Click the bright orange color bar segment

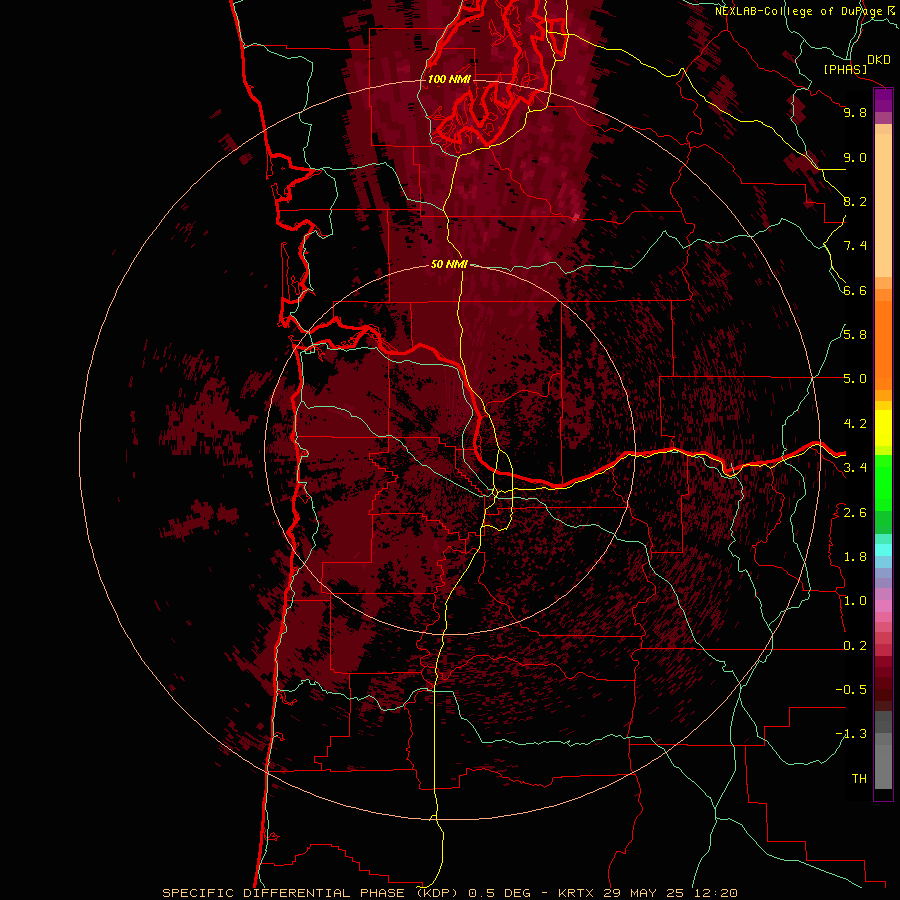[x=883, y=345]
